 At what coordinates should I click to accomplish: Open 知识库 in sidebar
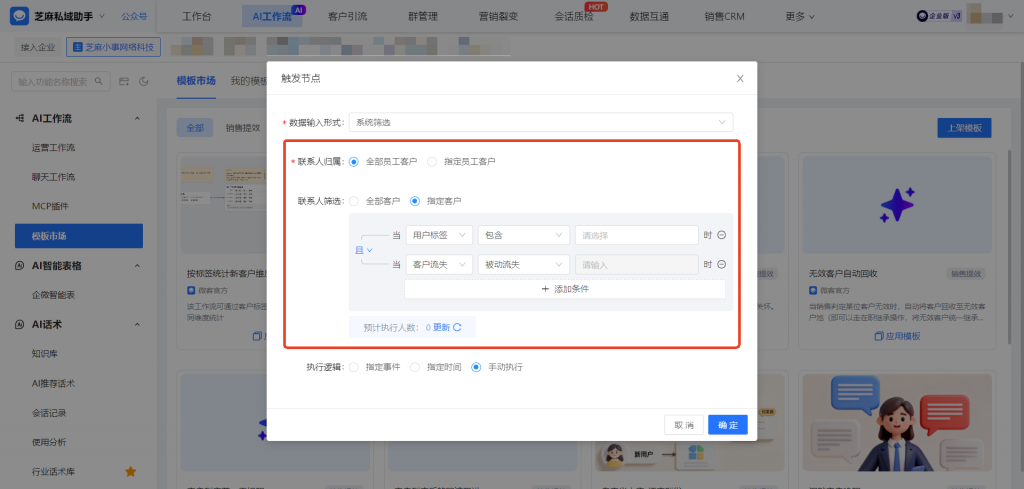[45, 354]
